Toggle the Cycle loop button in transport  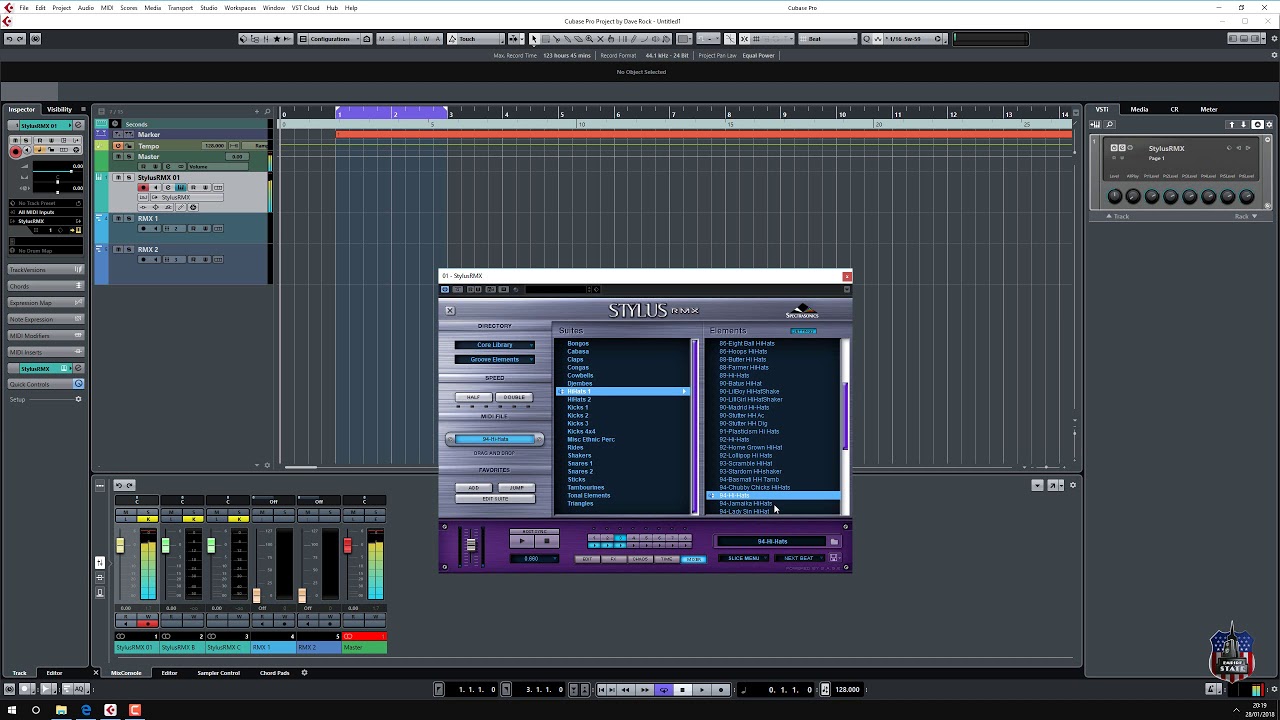[x=664, y=689]
